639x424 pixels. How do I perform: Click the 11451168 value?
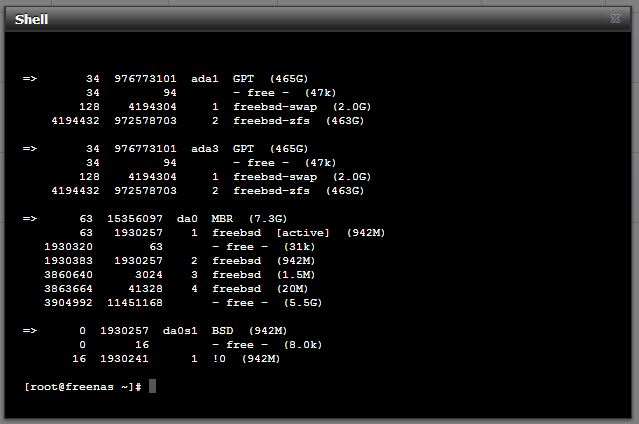click(x=135, y=303)
